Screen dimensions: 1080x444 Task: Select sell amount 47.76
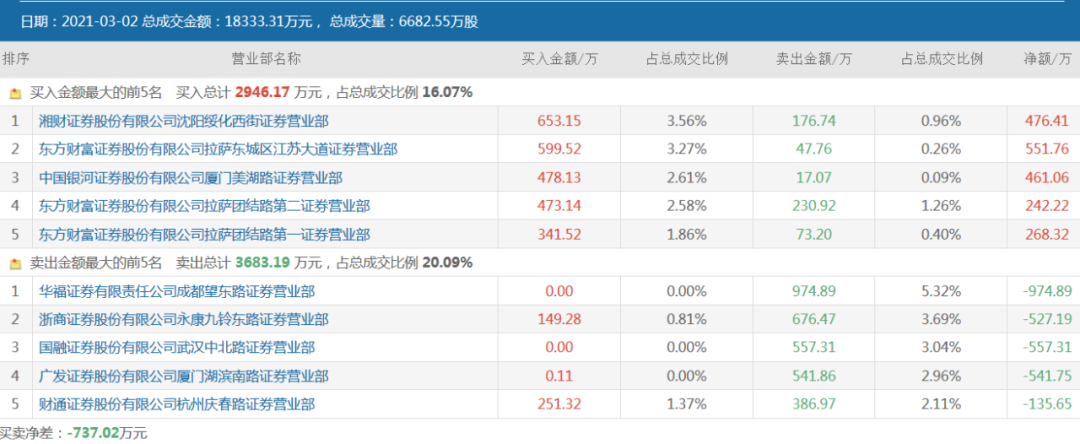click(x=814, y=149)
